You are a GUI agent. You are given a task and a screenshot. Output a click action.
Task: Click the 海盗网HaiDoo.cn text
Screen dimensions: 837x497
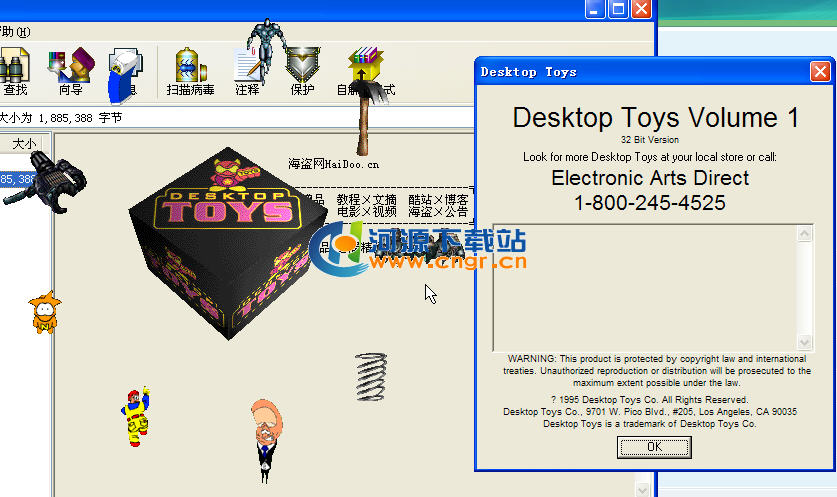[x=334, y=164]
